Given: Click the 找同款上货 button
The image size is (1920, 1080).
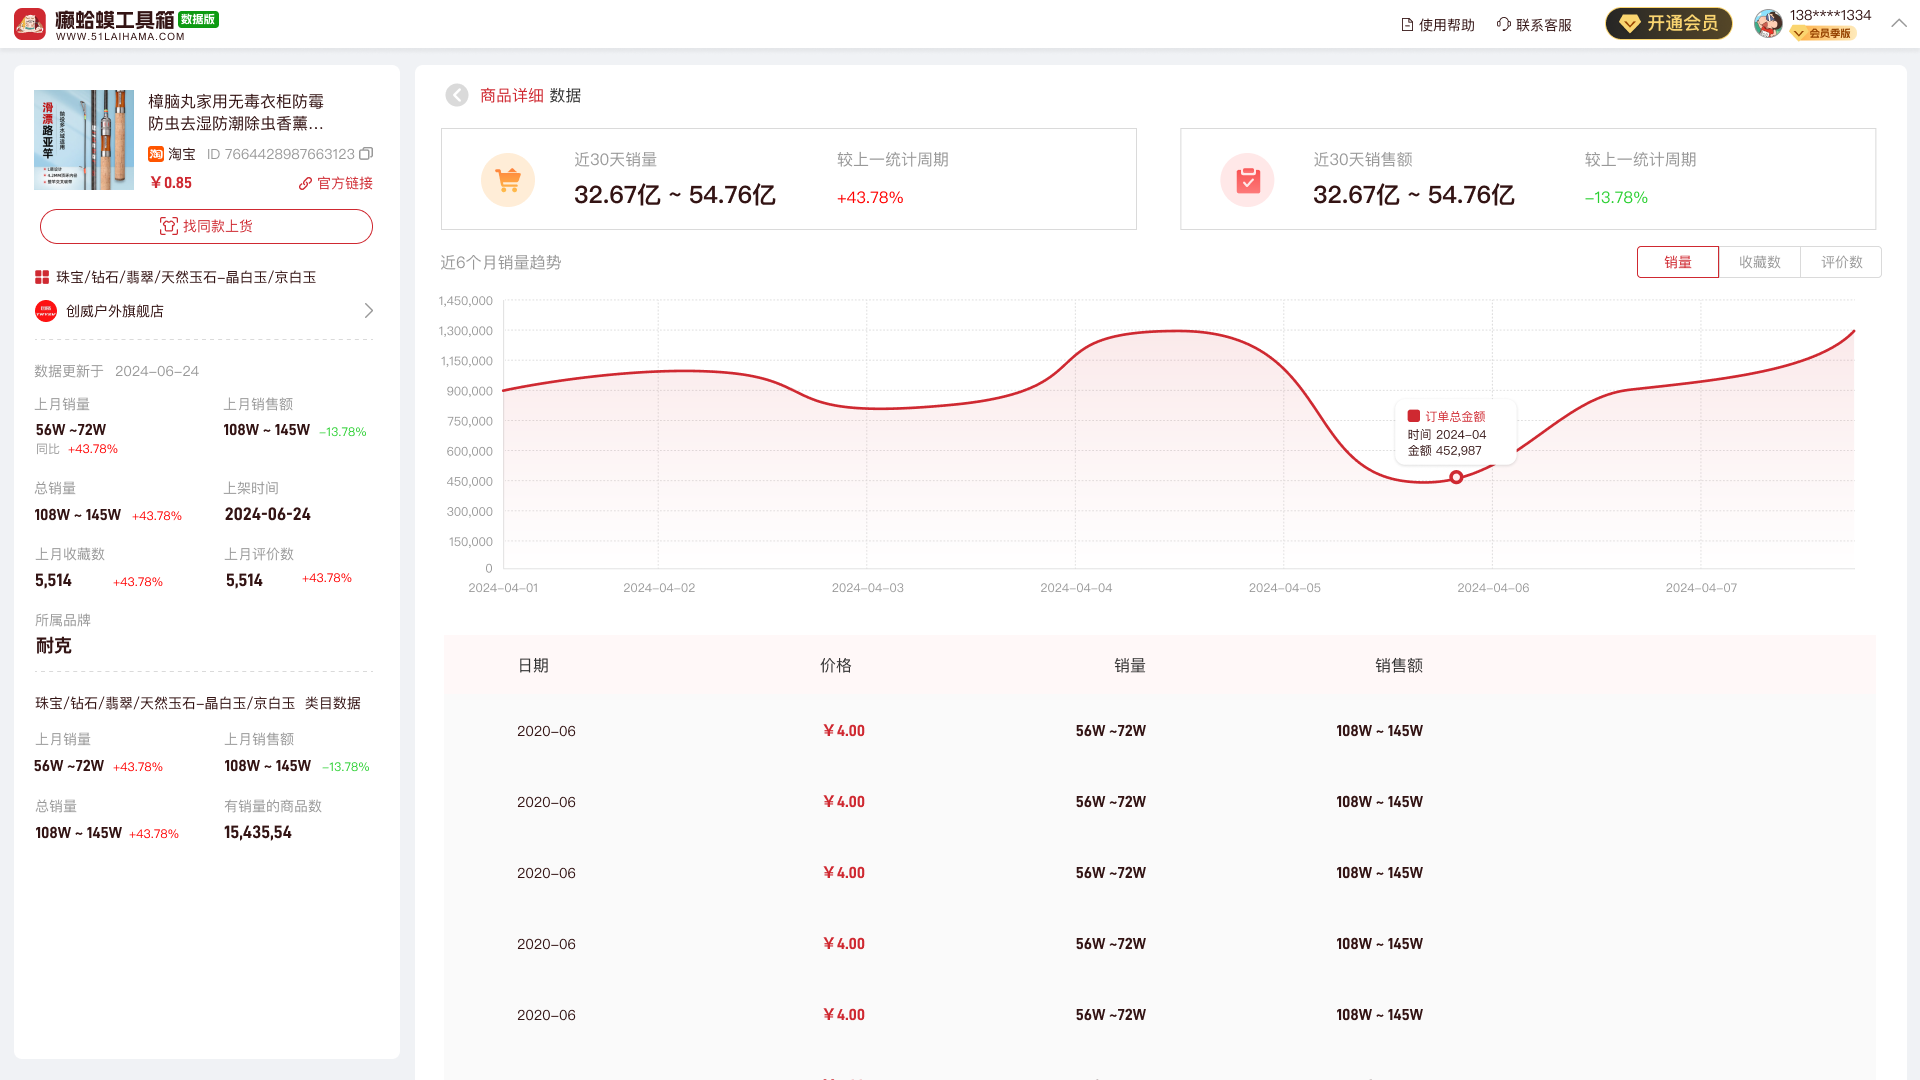Looking at the screenshot, I should tap(206, 226).
